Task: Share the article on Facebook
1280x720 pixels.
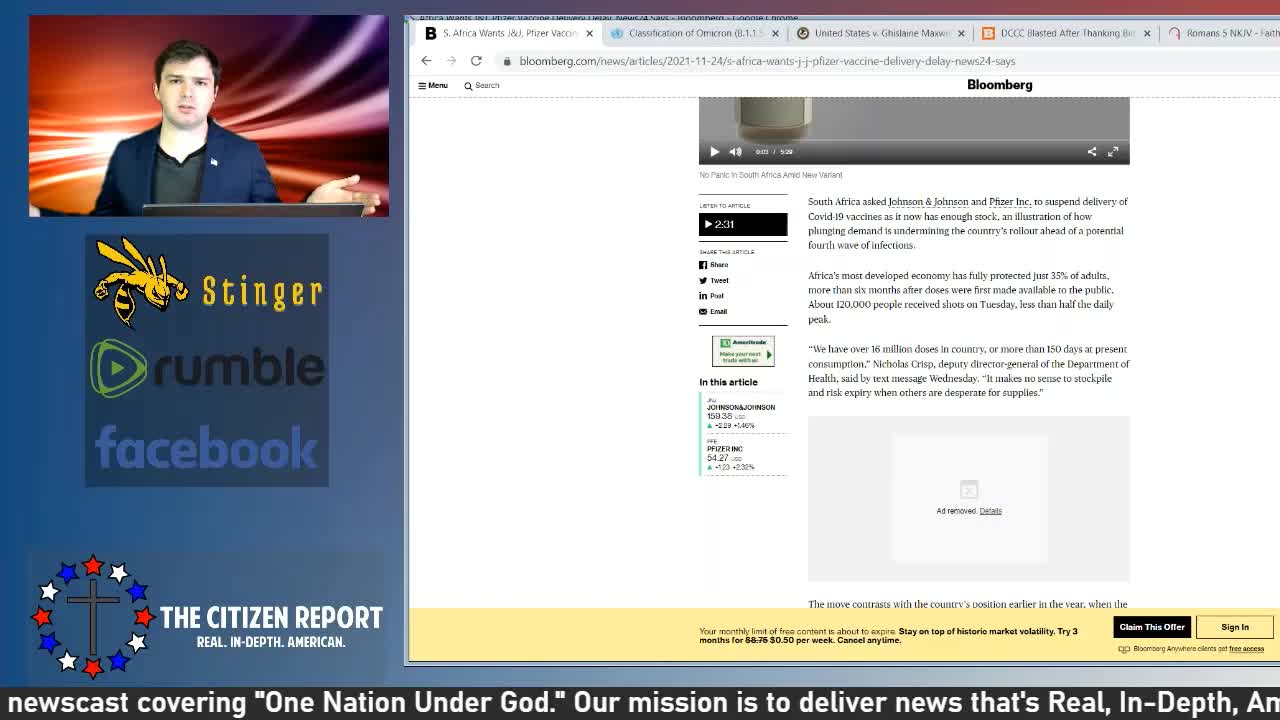Action: pyautogui.click(x=714, y=265)
